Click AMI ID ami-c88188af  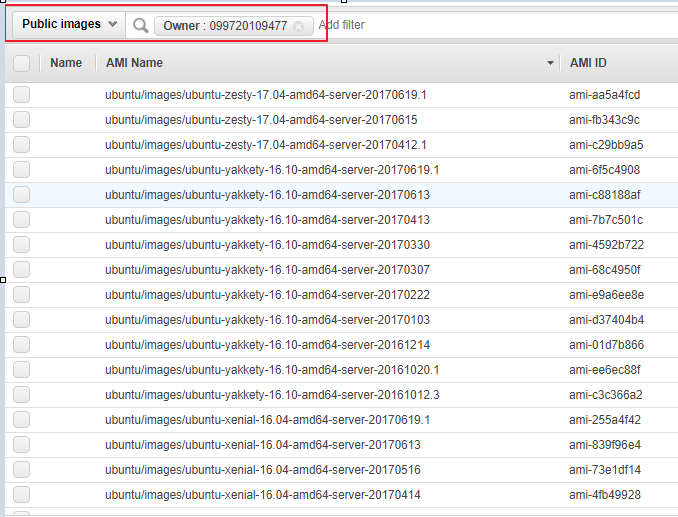pos(604,195)
